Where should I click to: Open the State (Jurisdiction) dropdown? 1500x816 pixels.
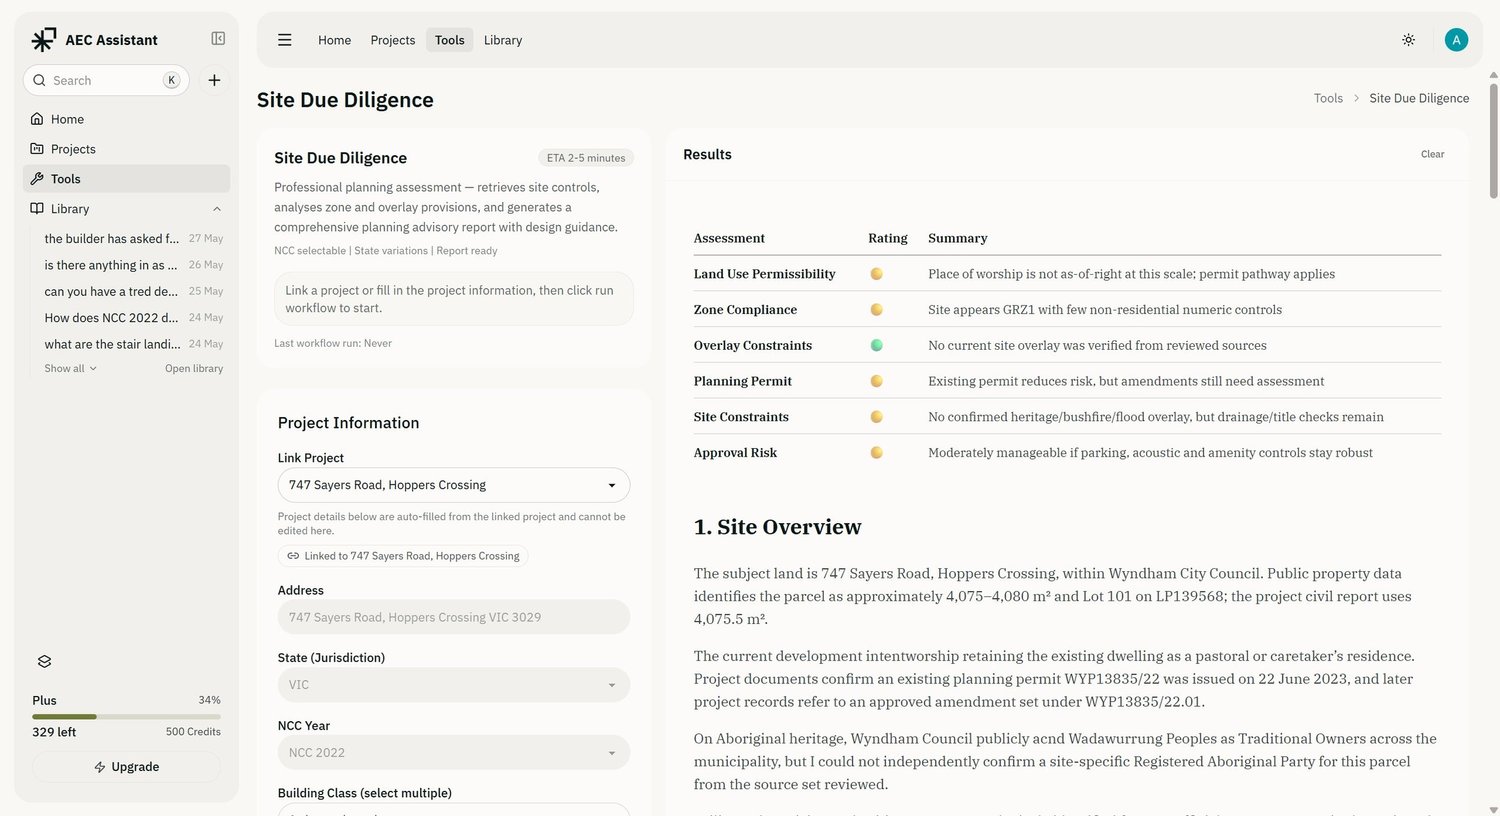453,685
